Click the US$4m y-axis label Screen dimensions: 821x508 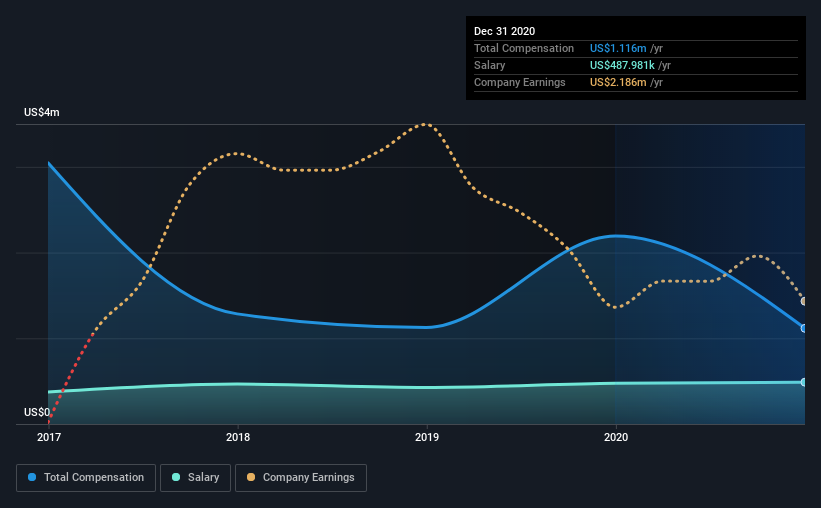(41, 112)
